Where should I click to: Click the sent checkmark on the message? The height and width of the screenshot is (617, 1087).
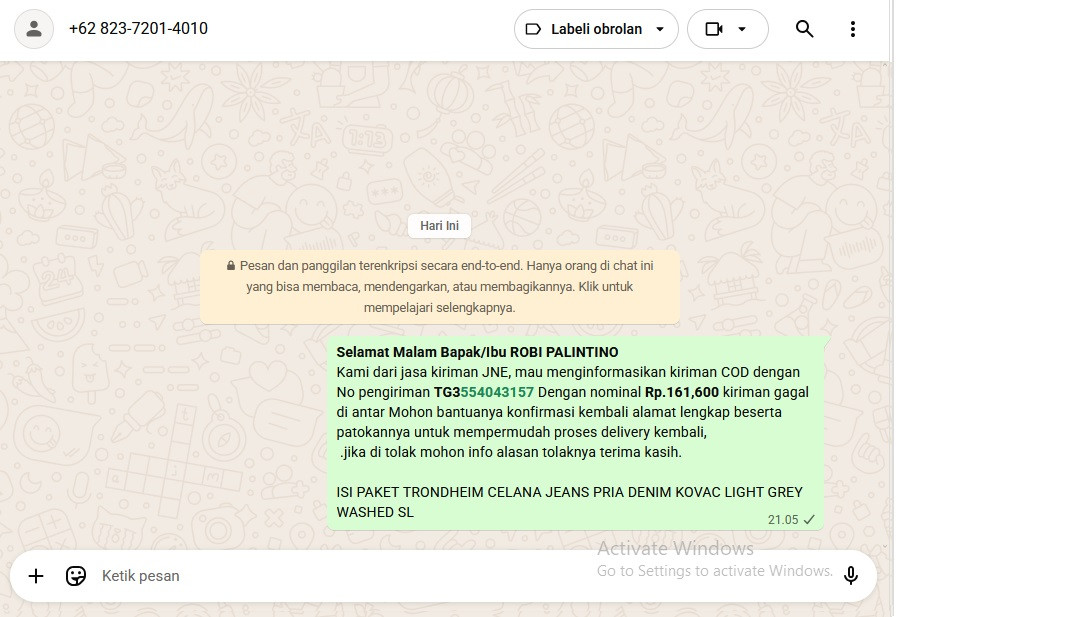click(809, 519)
